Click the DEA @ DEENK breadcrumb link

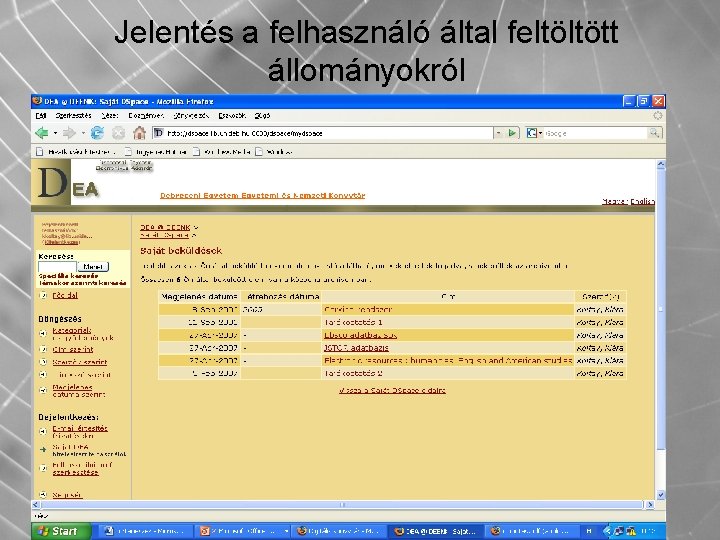point(165,227)
